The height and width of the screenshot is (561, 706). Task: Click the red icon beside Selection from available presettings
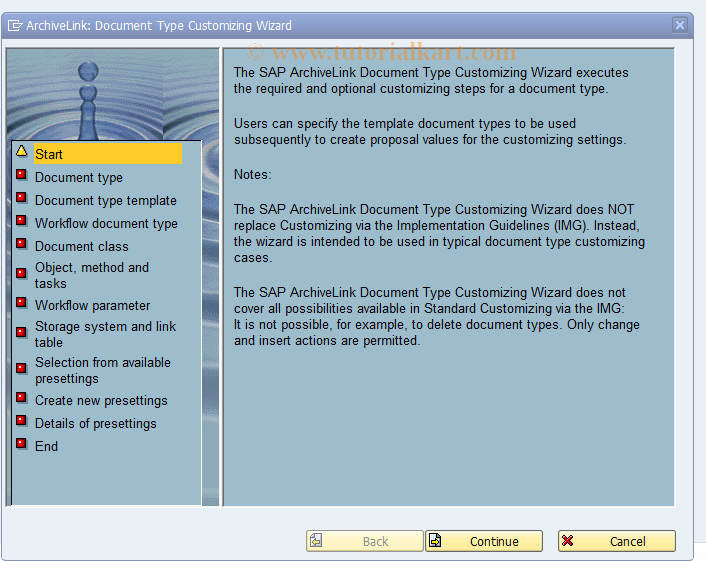point(21,368)
